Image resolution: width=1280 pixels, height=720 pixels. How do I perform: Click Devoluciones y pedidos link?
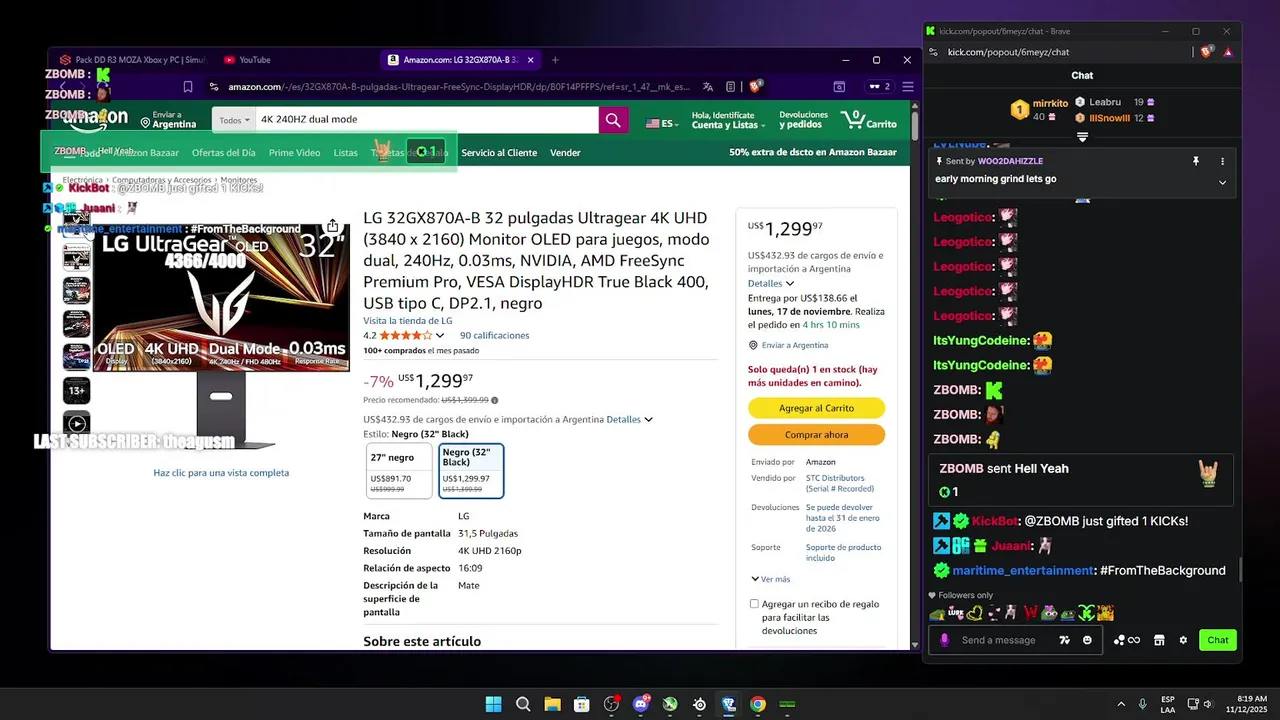coord(803,120)
